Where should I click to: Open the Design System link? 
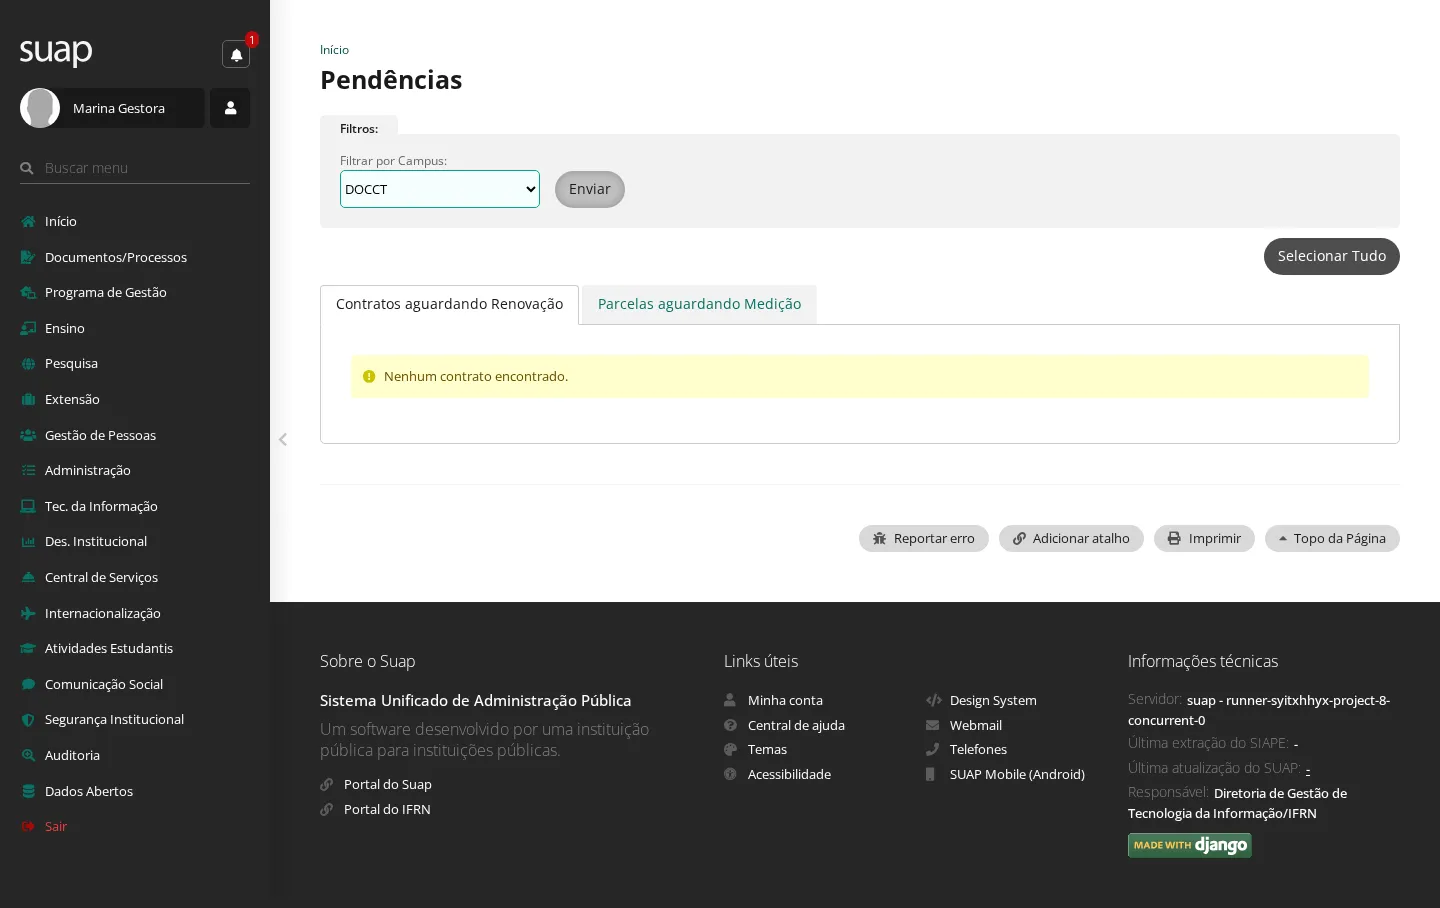point(993,700)
